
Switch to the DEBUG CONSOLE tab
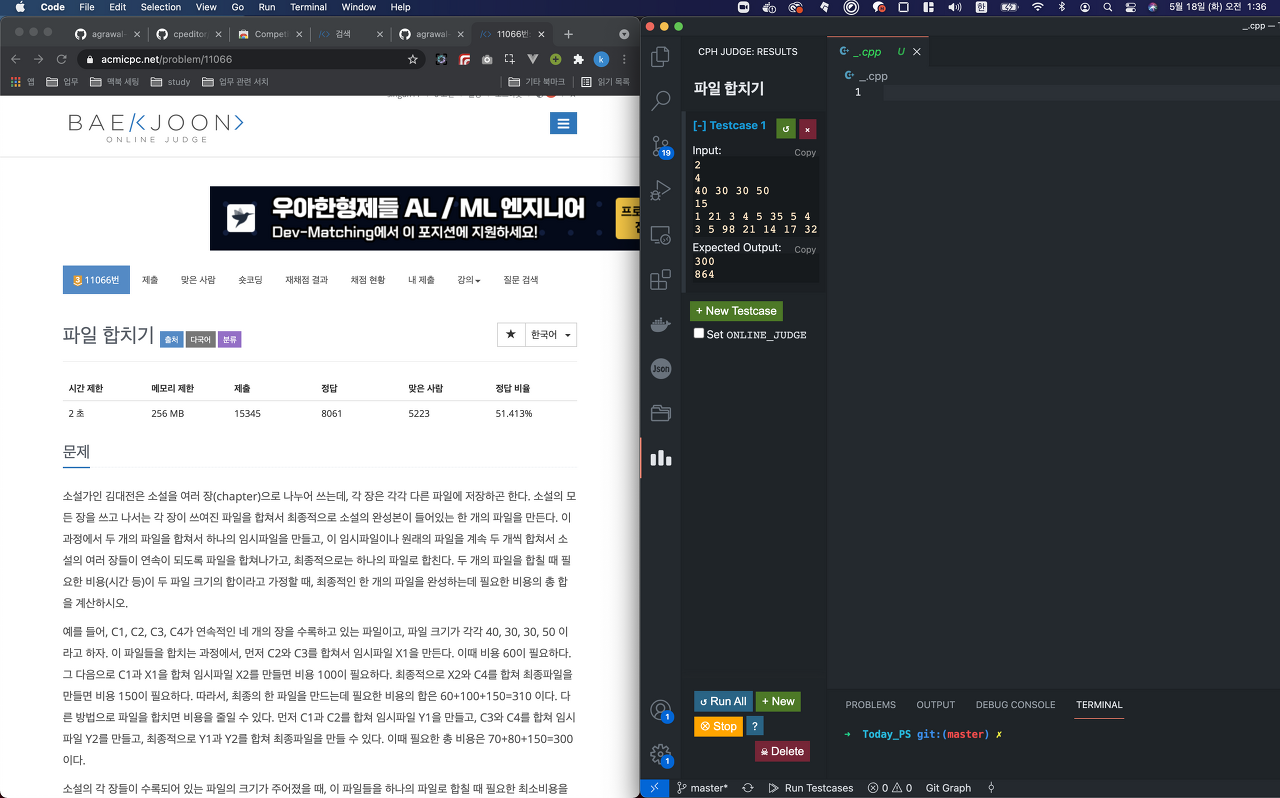pos(1015,705)
